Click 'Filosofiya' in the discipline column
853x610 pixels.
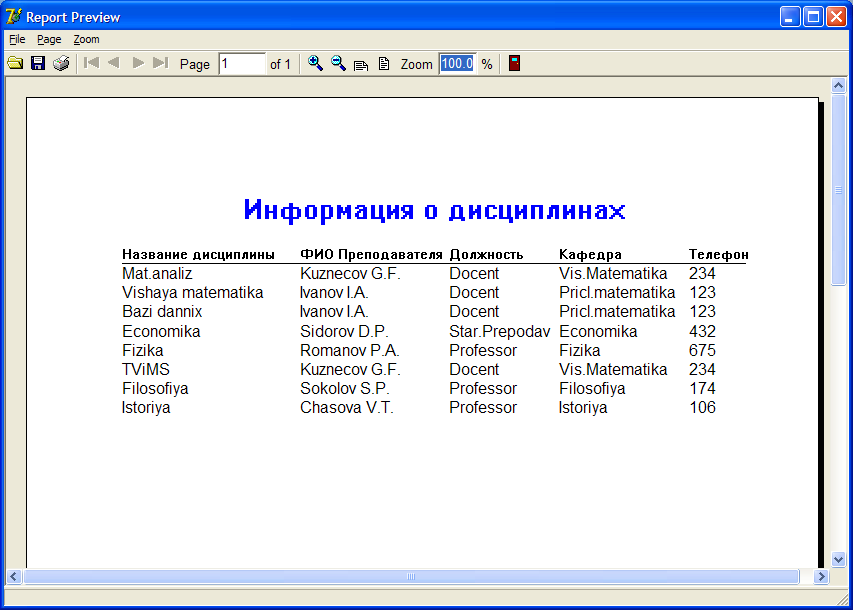(x=155, y=389)
